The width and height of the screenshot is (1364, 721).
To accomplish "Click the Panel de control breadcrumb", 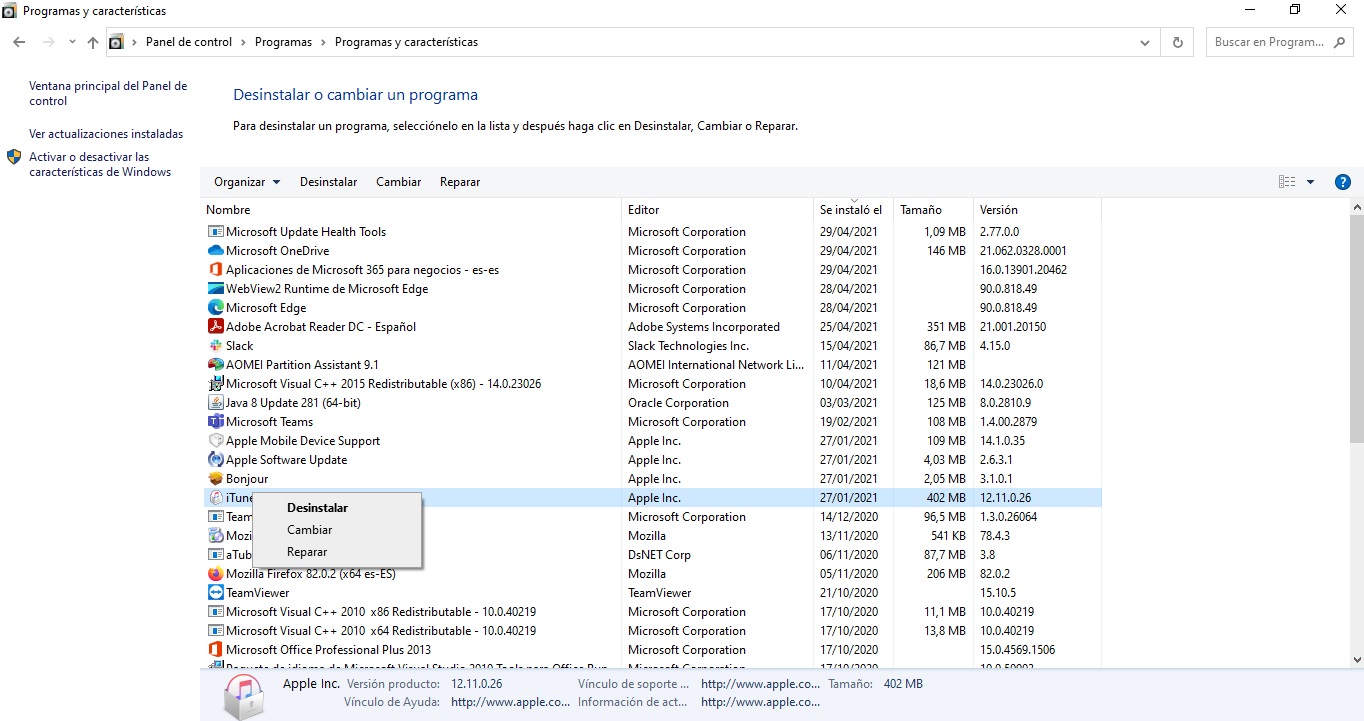I will click(x=189, y=42).
